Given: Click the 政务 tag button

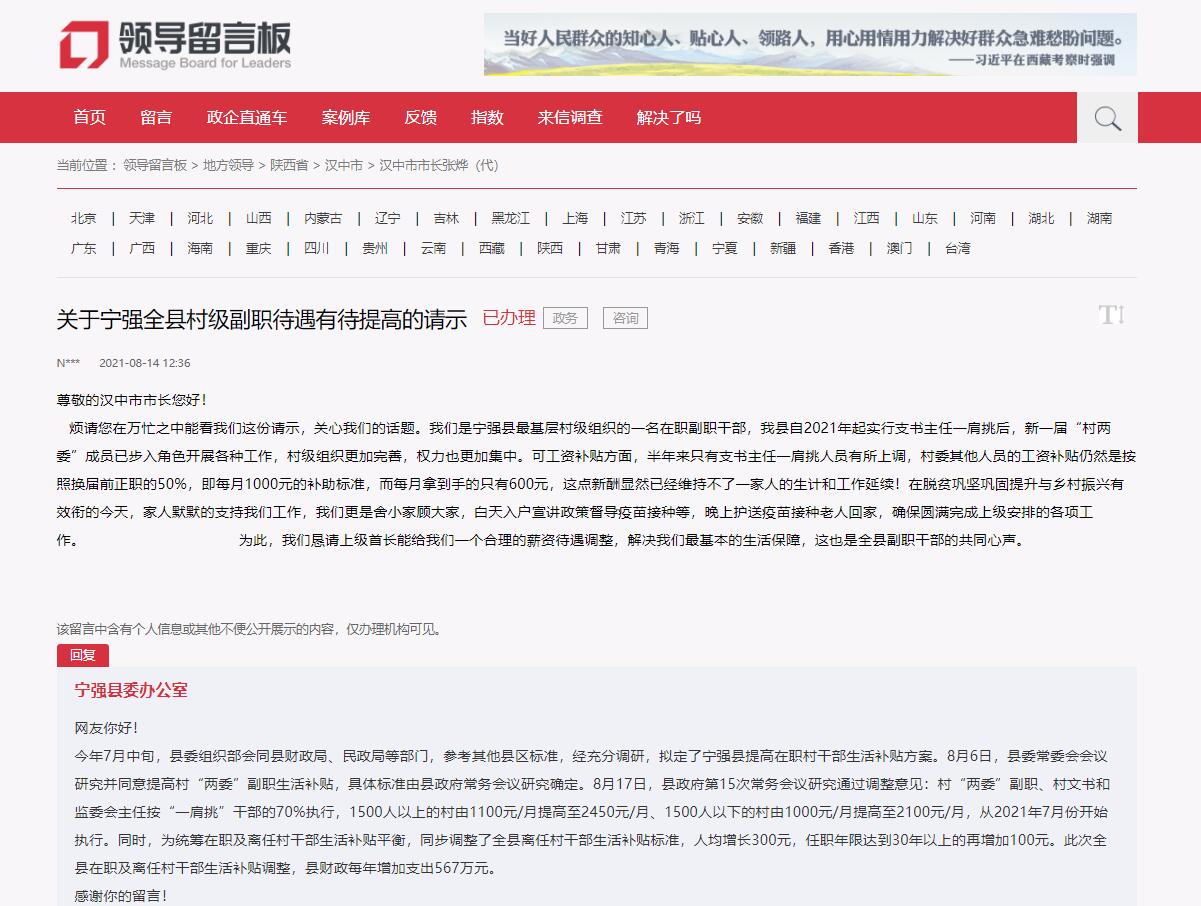Looking at the screenshot, I should (x=565, y=318).
